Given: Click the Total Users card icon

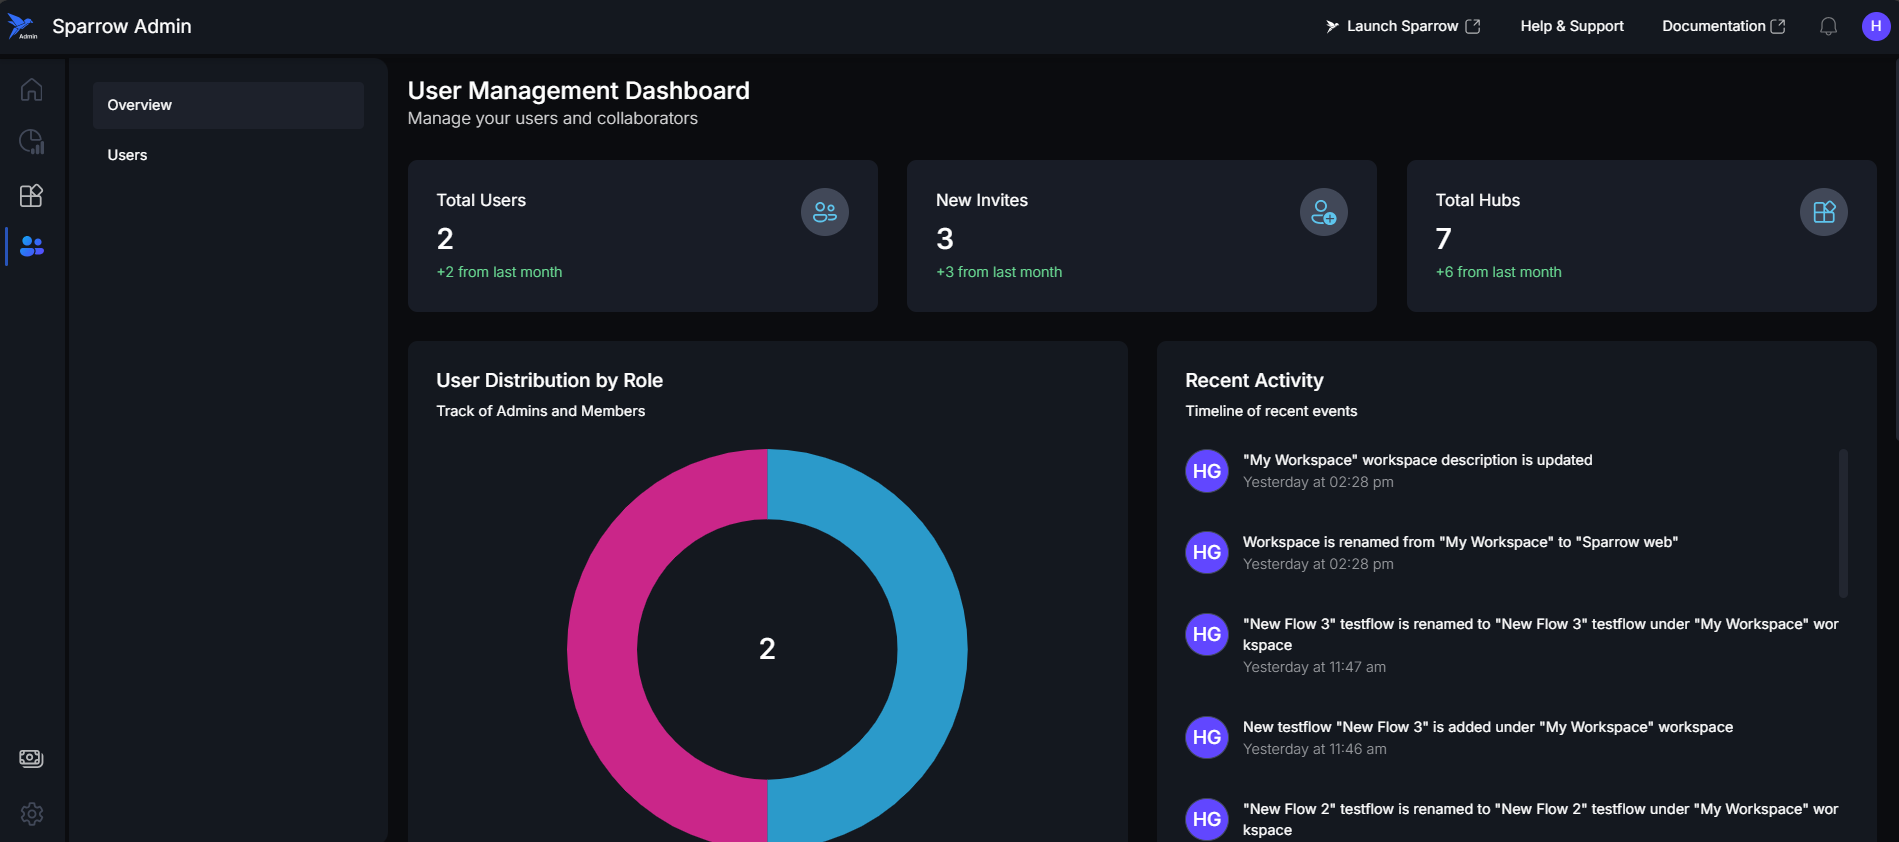Looking at the screenshot, I should [824, 212].
